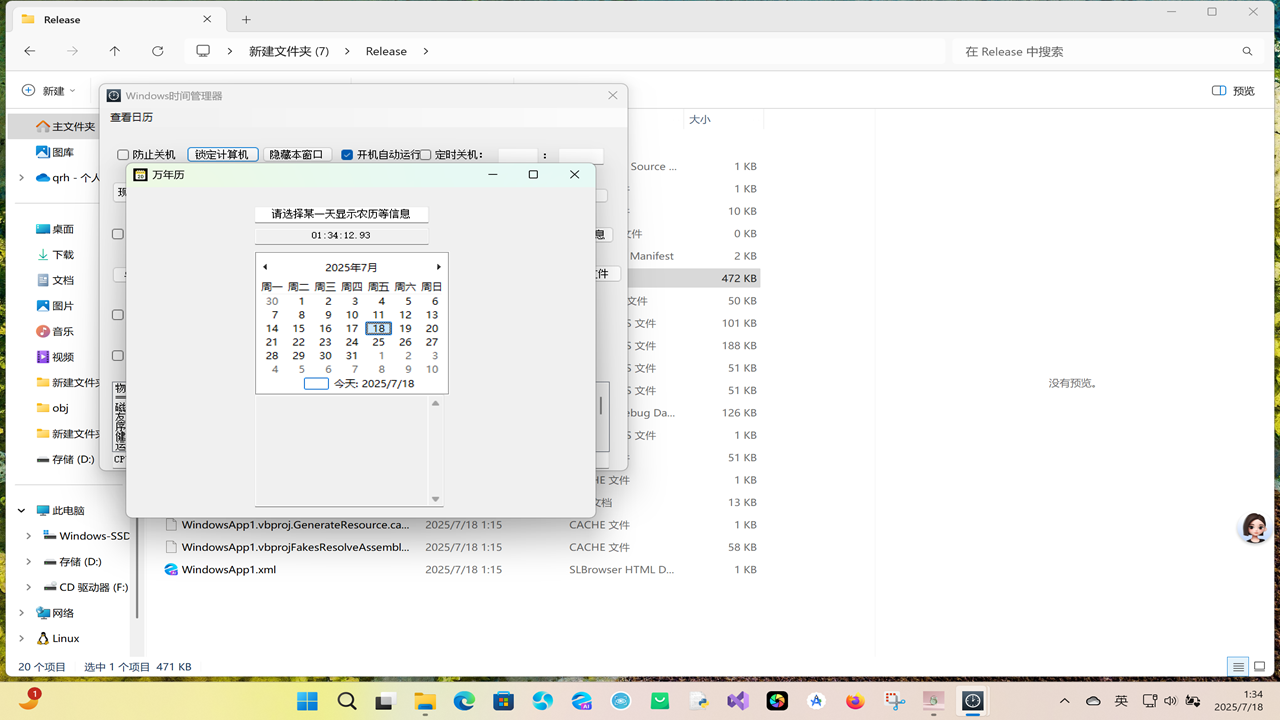Expand the 此电脑 tree node
The width and height of the screenshot is (1280, 720).
(x=22, y=510)
